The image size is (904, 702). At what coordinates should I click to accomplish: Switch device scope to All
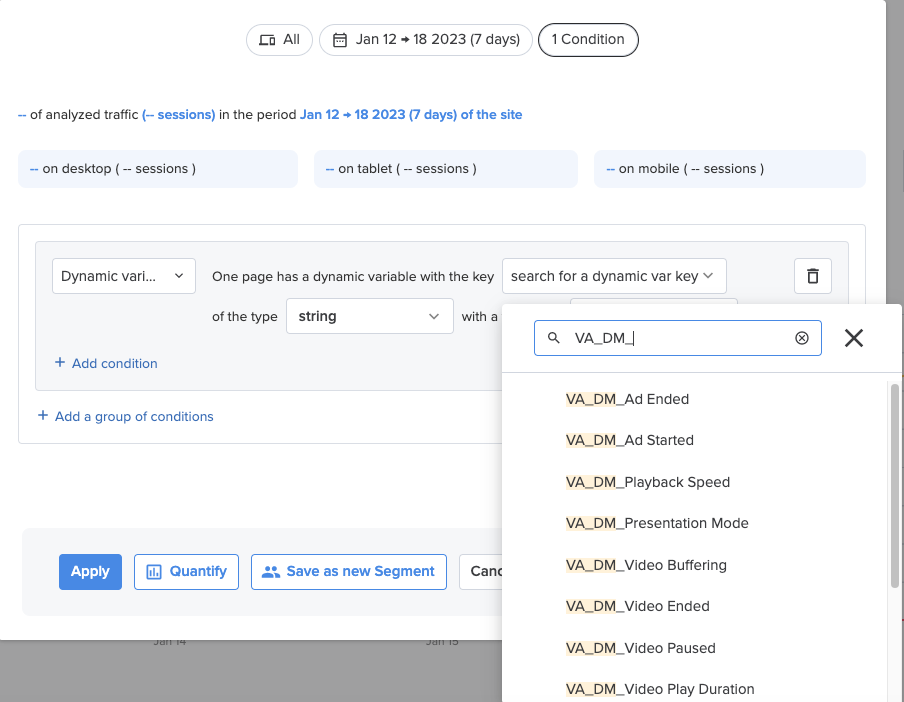[x=279, y=39]
